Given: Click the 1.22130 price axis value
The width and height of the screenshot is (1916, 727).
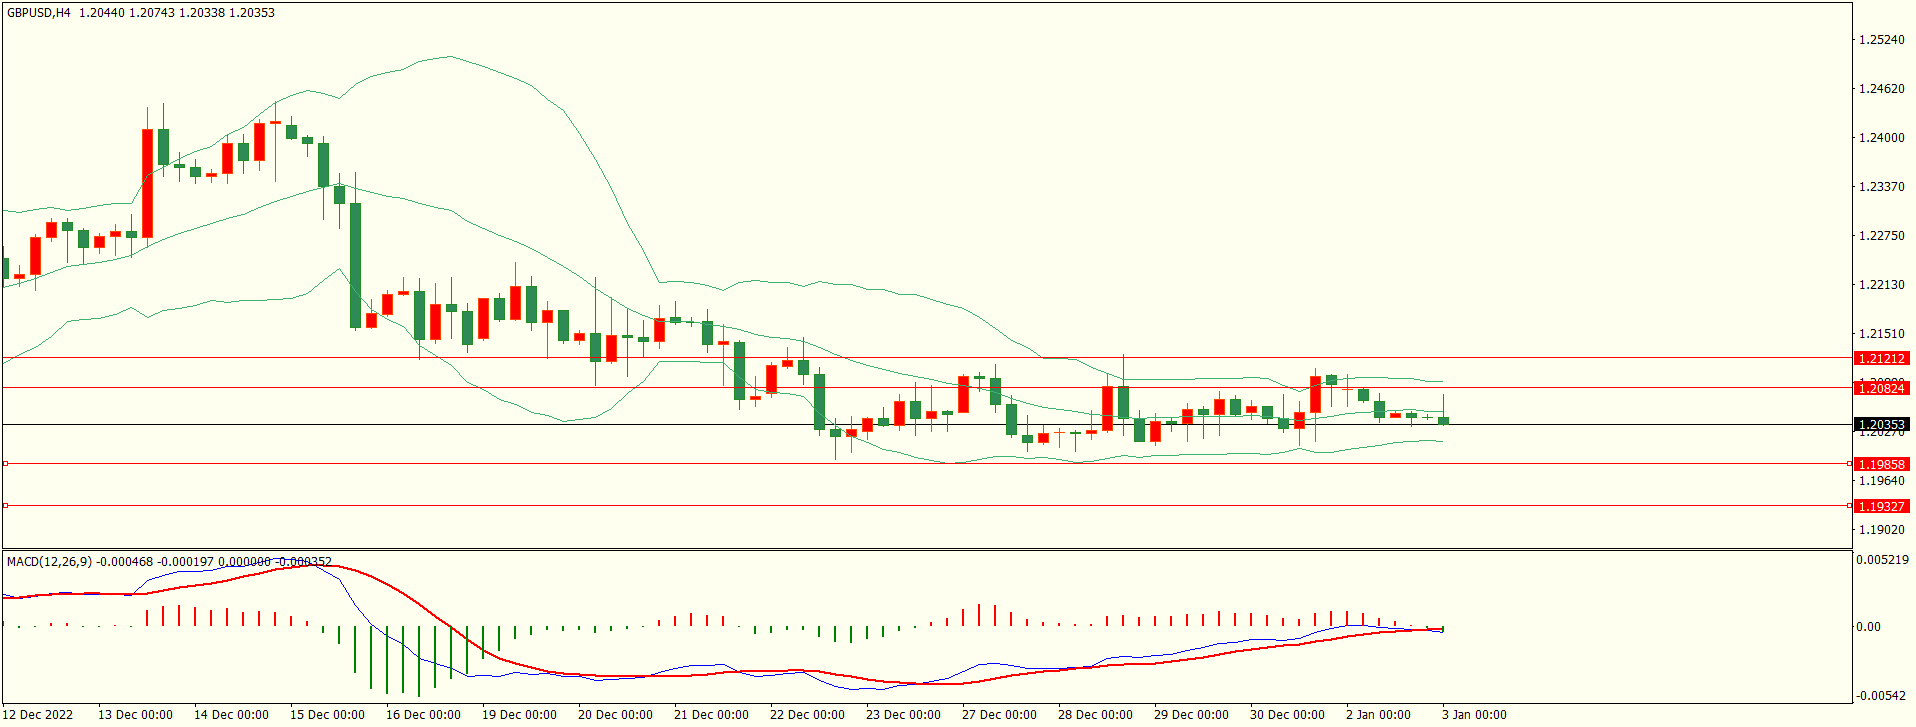Looking at the screenshot, I should click(x=1881, y=285).
